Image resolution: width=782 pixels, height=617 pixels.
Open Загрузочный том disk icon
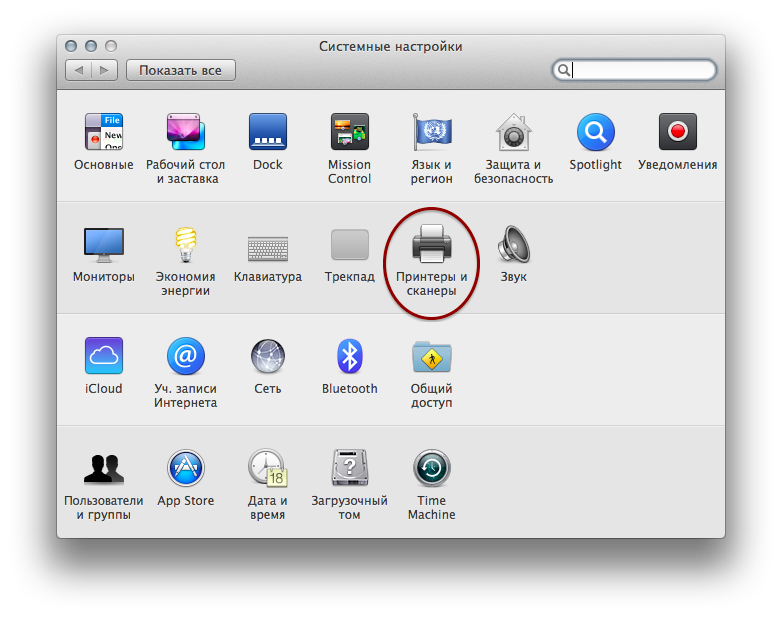[x=350, y=468]
